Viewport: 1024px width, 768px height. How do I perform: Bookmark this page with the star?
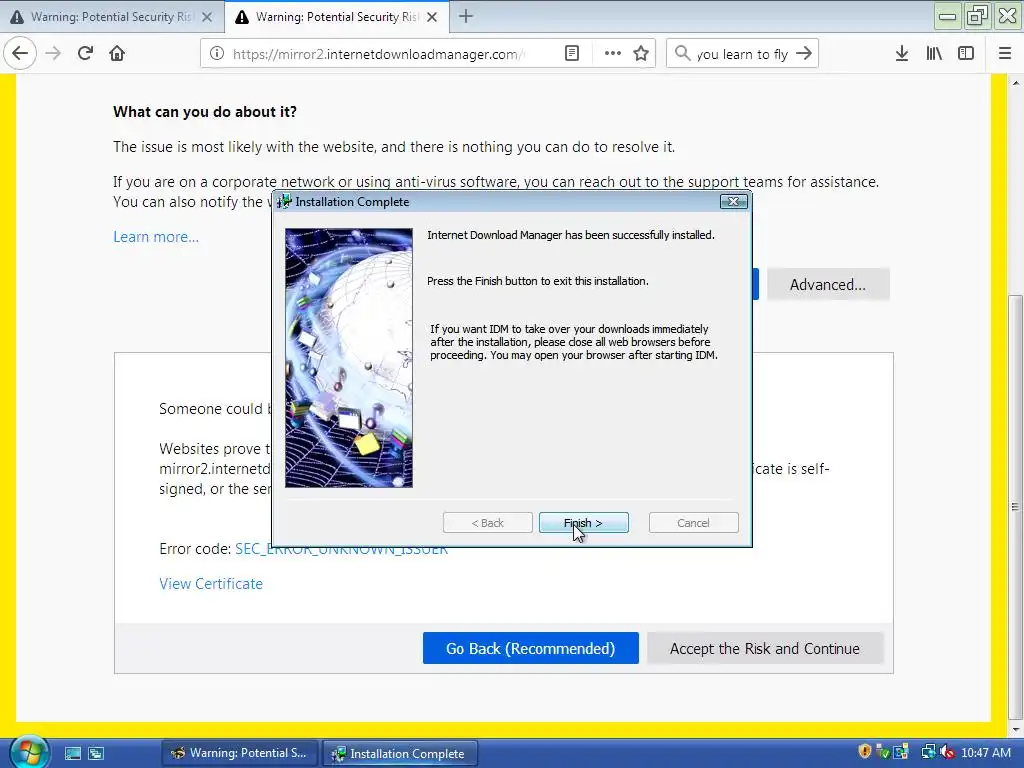[641, 54]
